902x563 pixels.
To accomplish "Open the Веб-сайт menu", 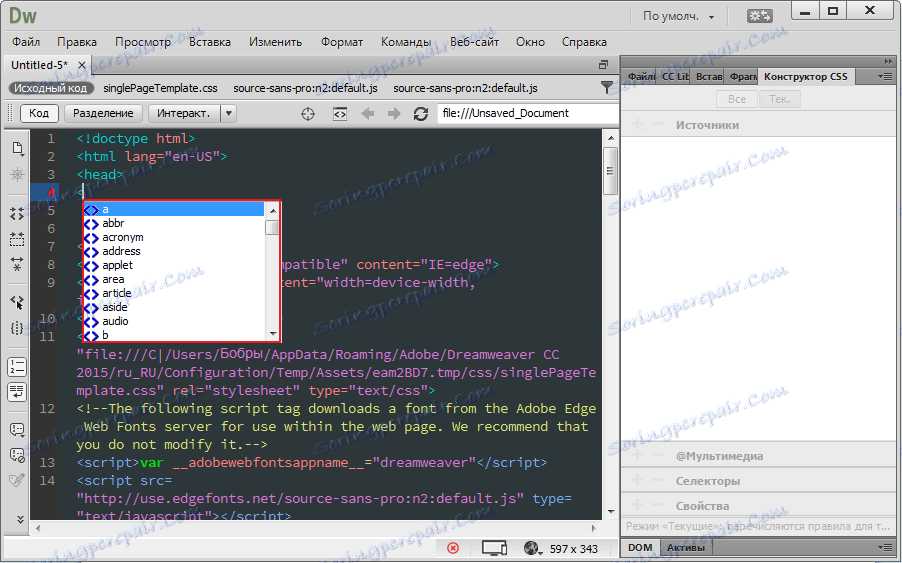I will point(475,42).
